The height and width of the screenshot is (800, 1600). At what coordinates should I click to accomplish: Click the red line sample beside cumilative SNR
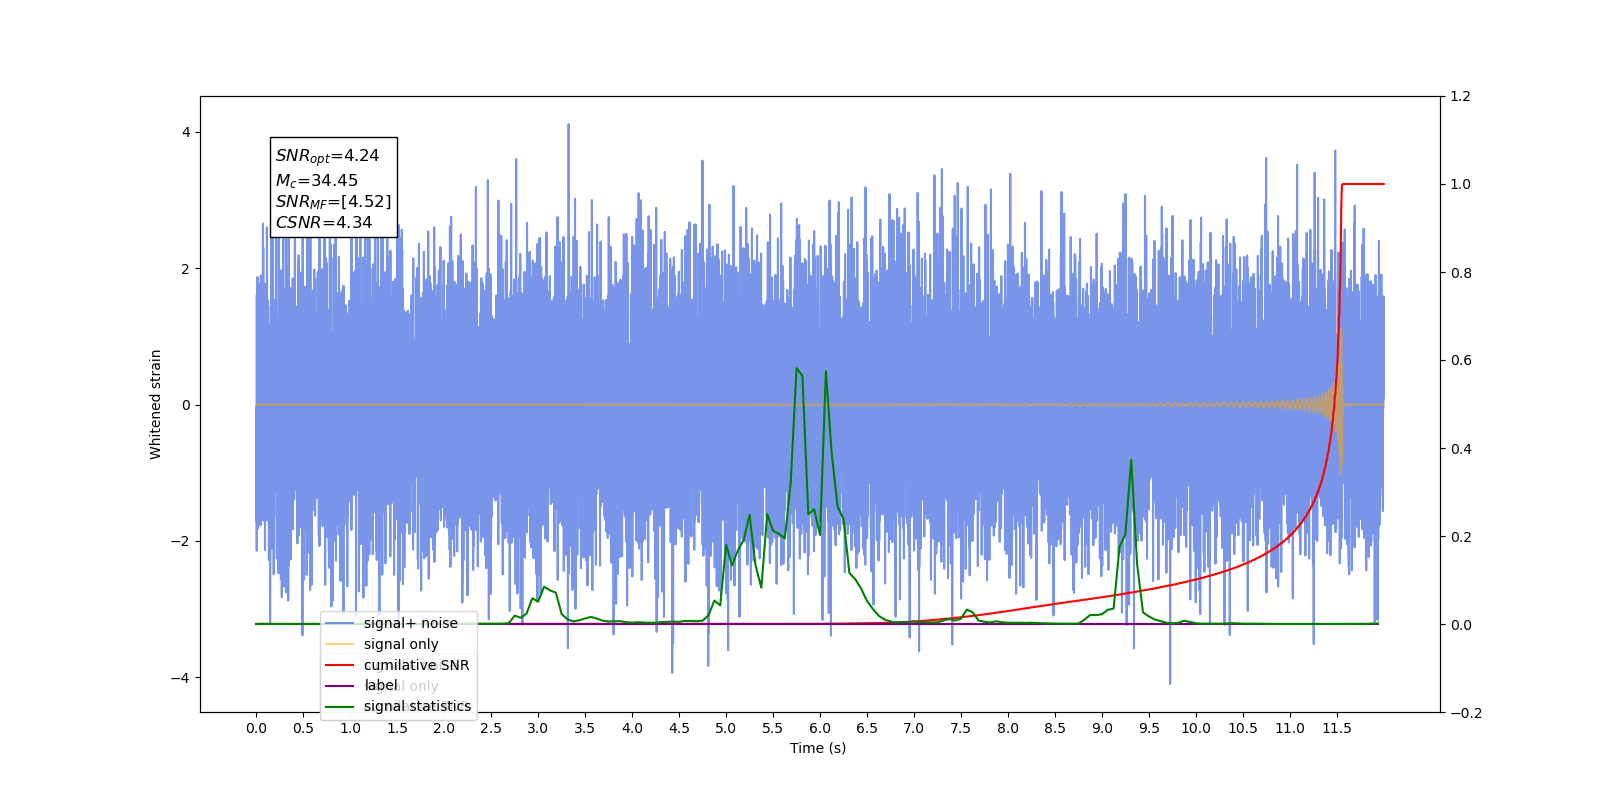(340, 665)
